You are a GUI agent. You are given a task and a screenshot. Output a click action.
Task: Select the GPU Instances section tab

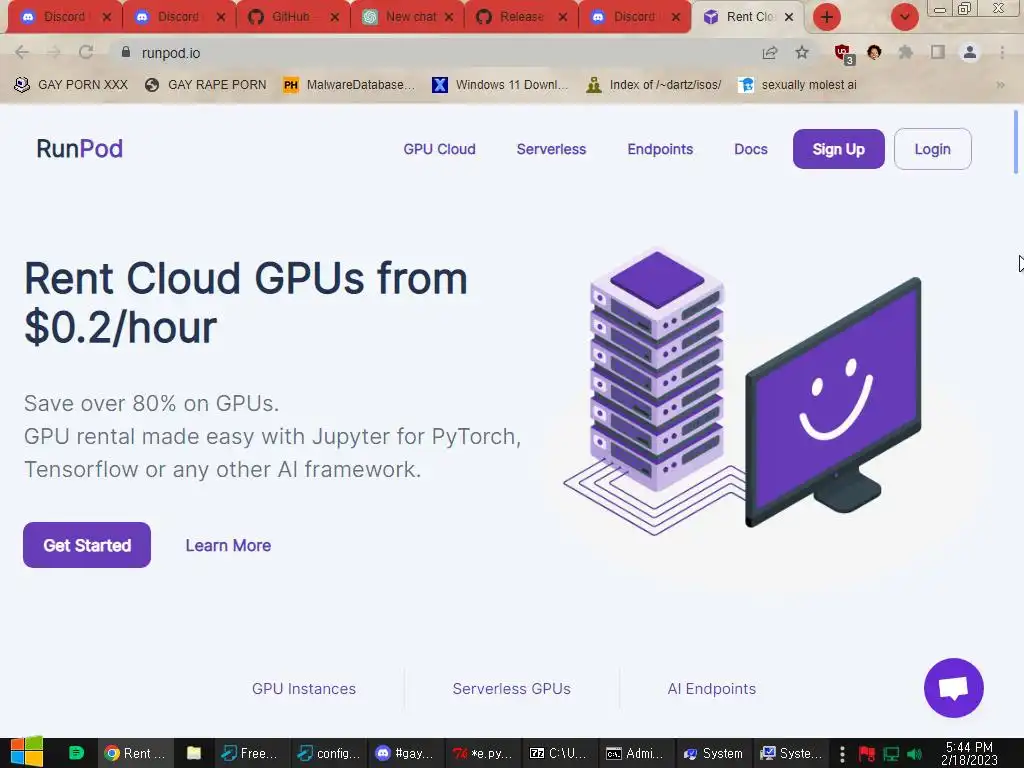point(304,688)
